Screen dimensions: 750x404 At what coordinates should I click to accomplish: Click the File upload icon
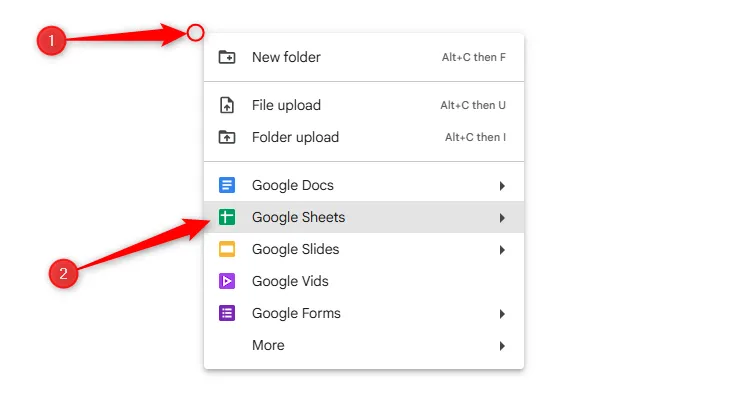coord(227,105)
